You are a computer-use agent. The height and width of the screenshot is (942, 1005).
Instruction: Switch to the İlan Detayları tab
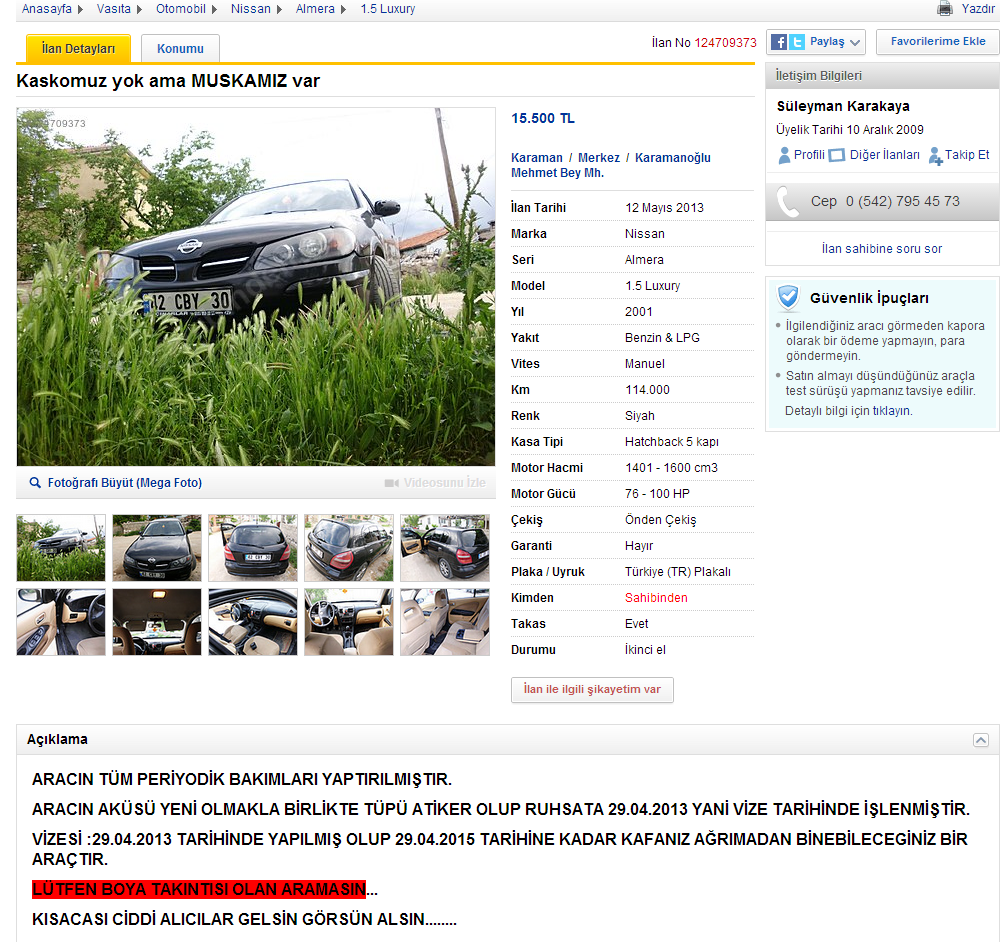pos(78,49)
